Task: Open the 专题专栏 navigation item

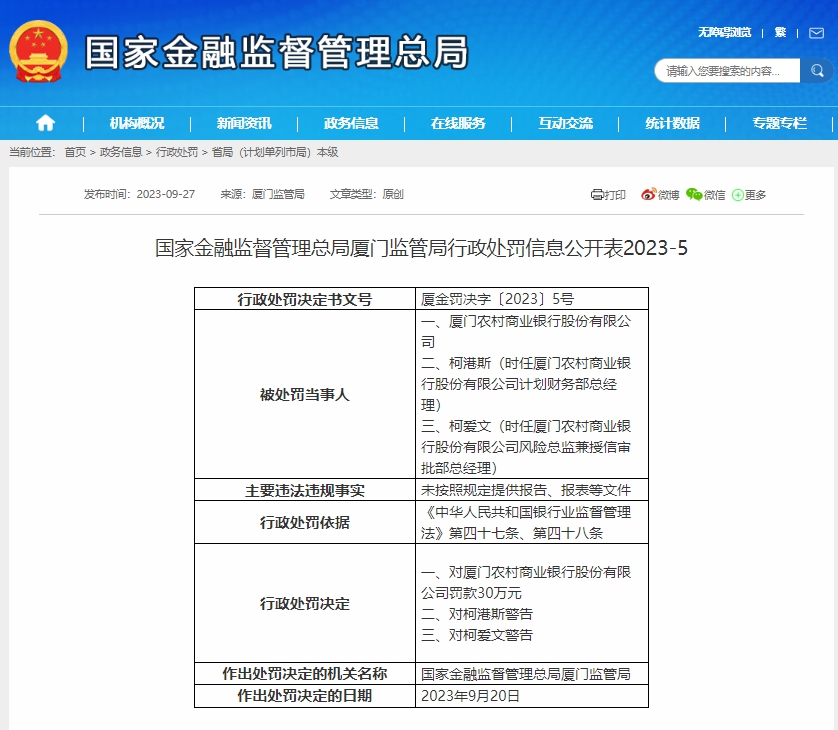Action: [x=779, y=123]
